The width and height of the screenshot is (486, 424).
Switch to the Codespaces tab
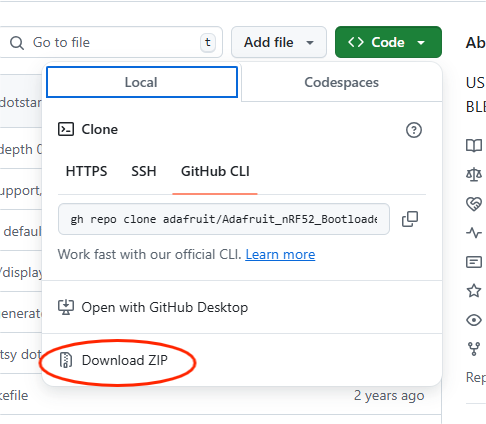point(341,82)
